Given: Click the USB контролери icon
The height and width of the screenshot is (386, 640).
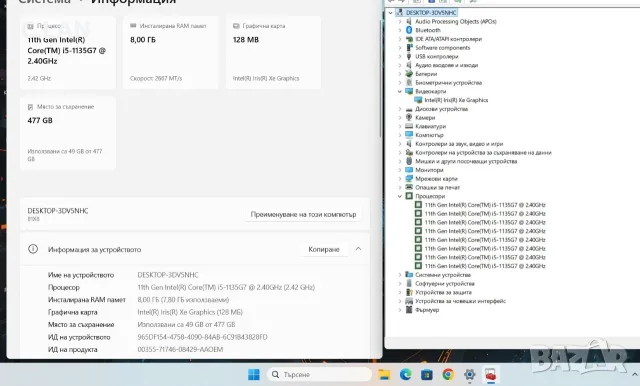Looking at the screenshot, I should (409, 56).
